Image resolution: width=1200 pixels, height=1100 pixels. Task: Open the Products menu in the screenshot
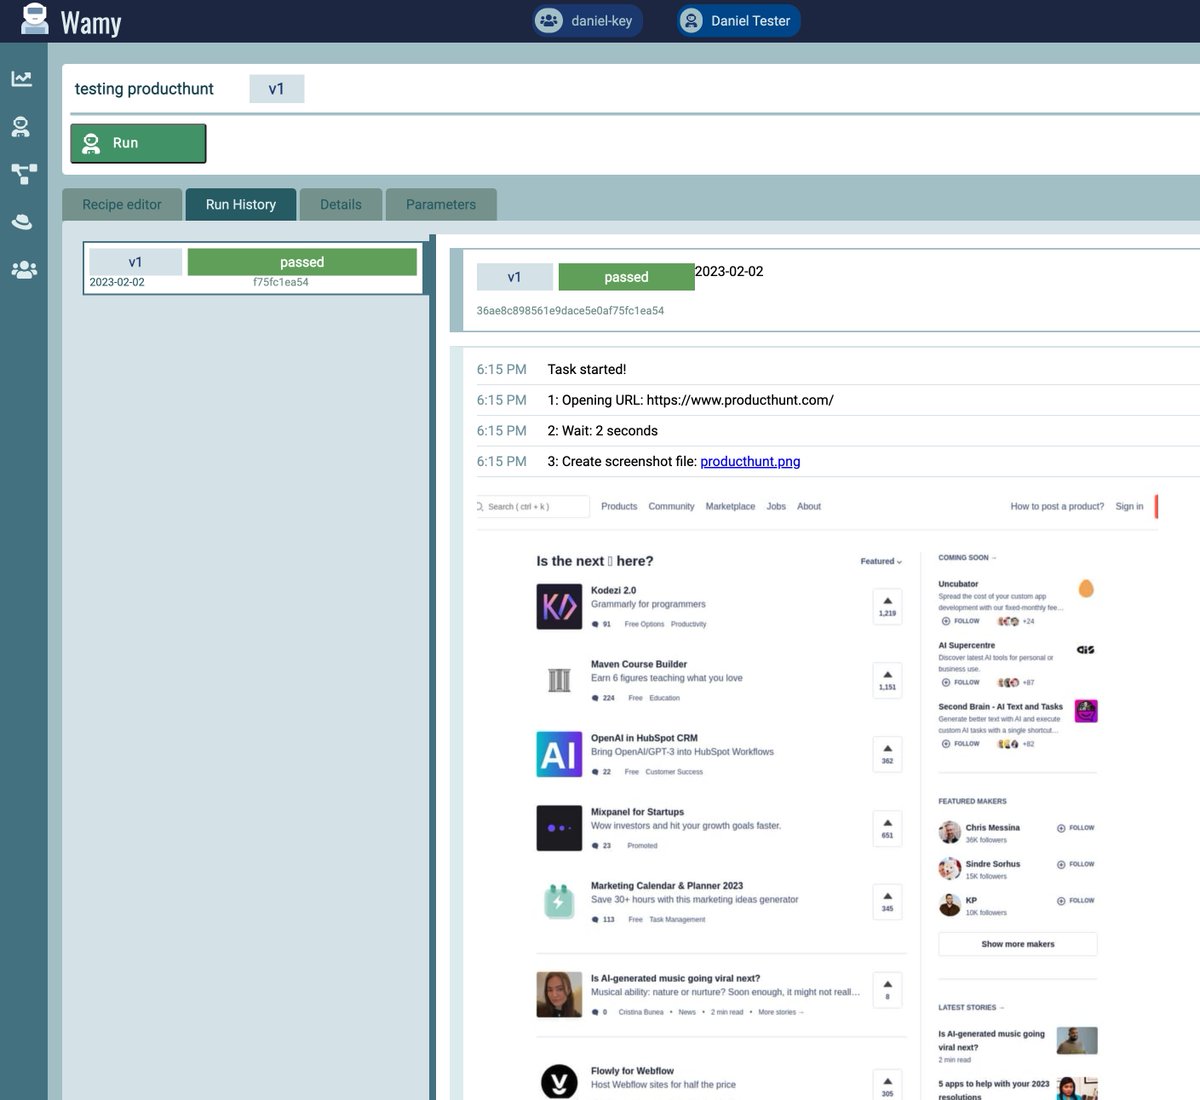tap(619, 506)
